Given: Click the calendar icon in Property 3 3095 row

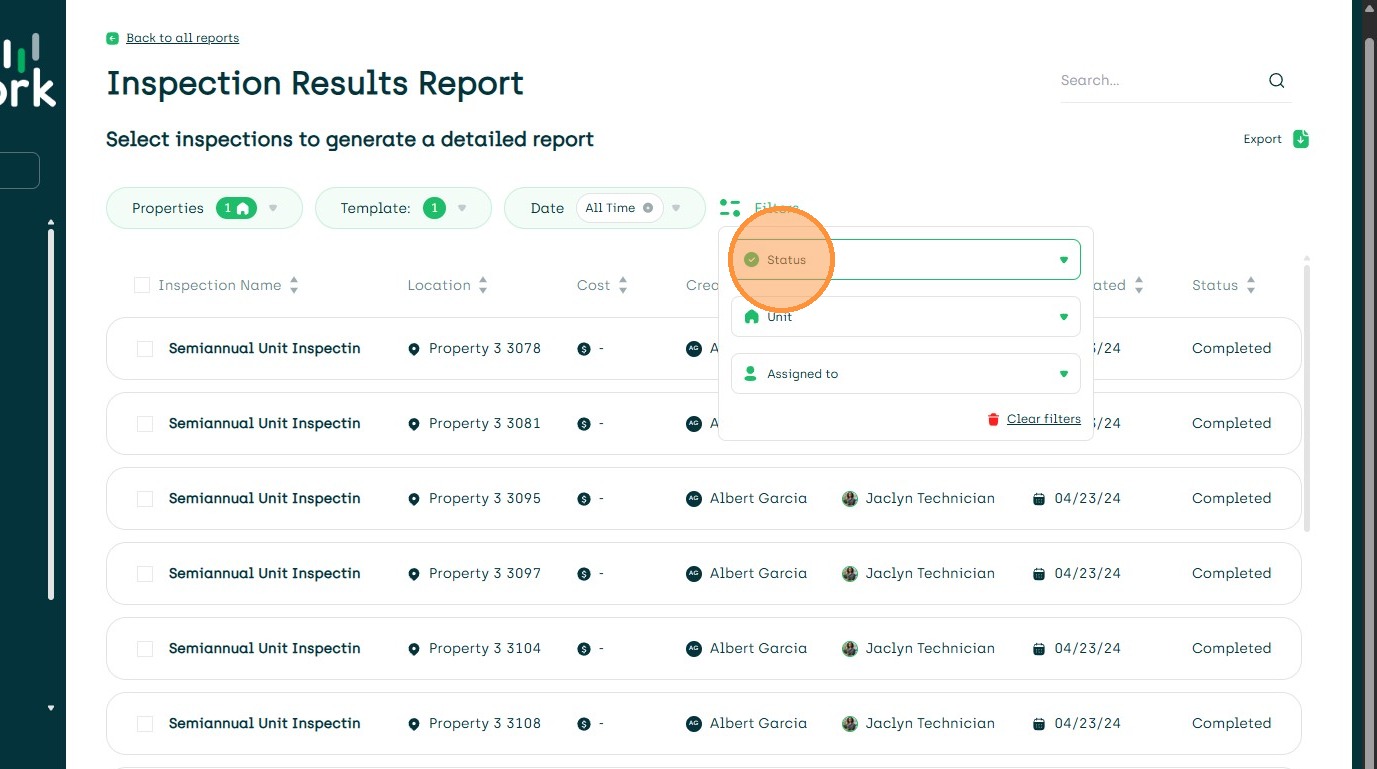Looking at the screenshot, I should click(1039, 499).
